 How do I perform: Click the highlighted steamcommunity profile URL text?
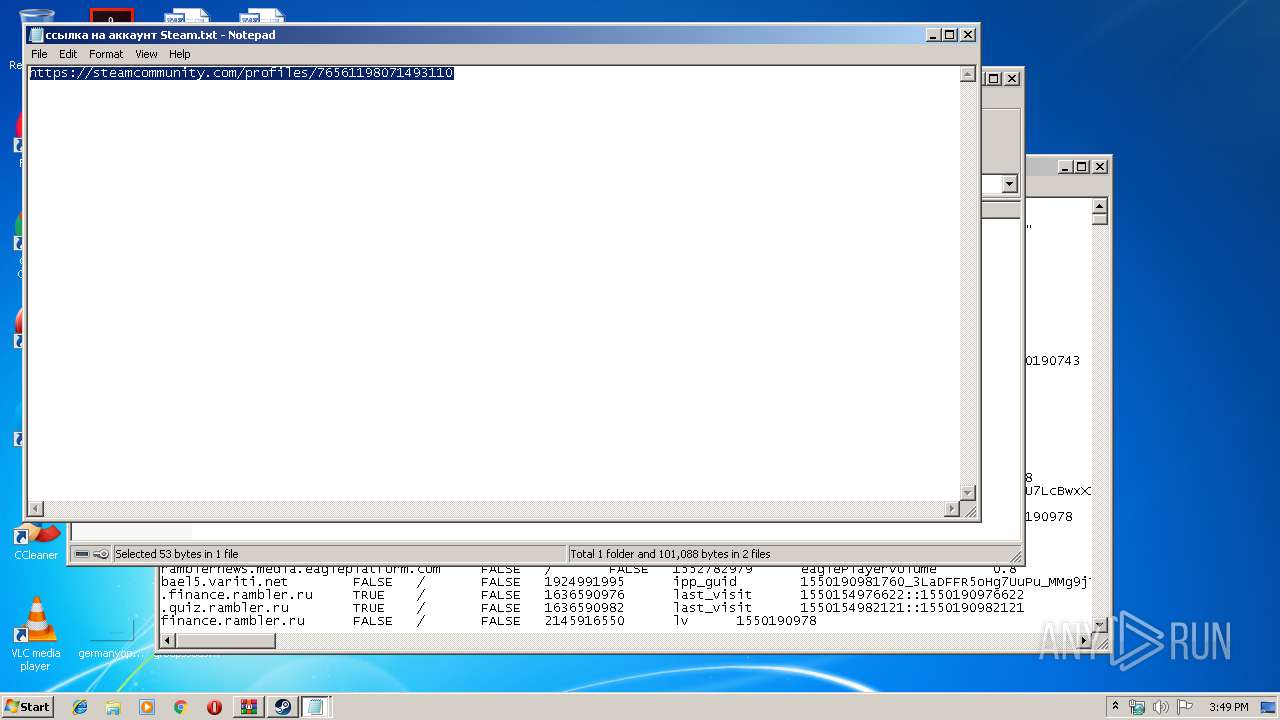[242, 73]
